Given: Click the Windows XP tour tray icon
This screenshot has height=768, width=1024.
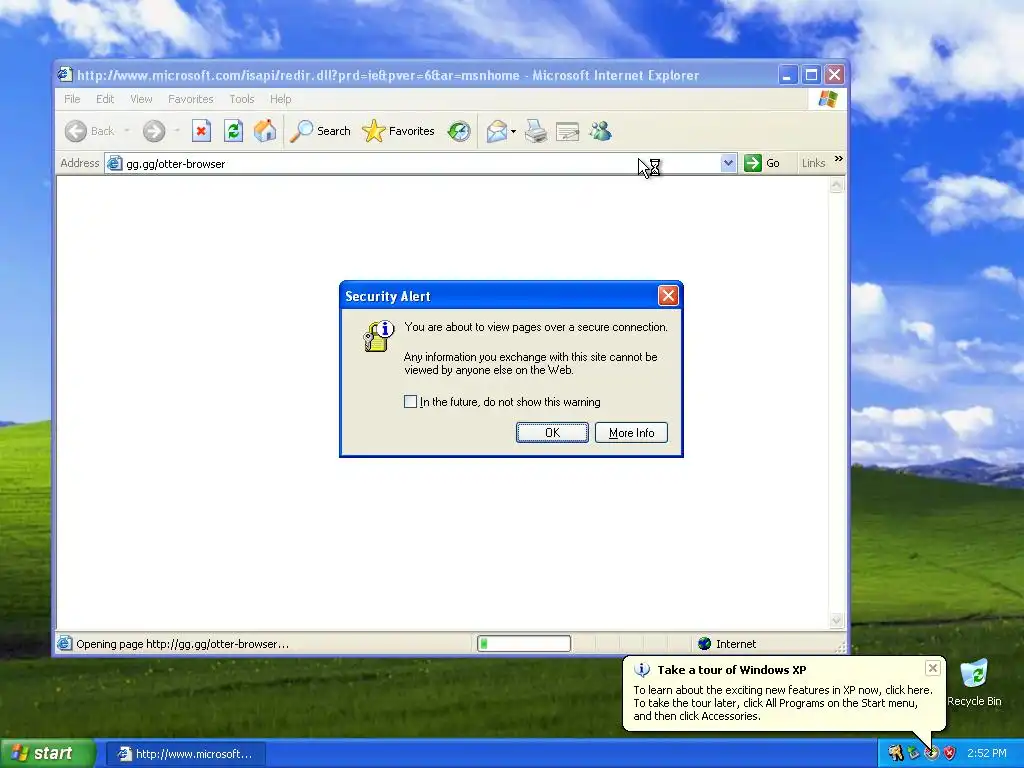Looking at the screenshot, I should pyautogui.click(x=932, y=753).
